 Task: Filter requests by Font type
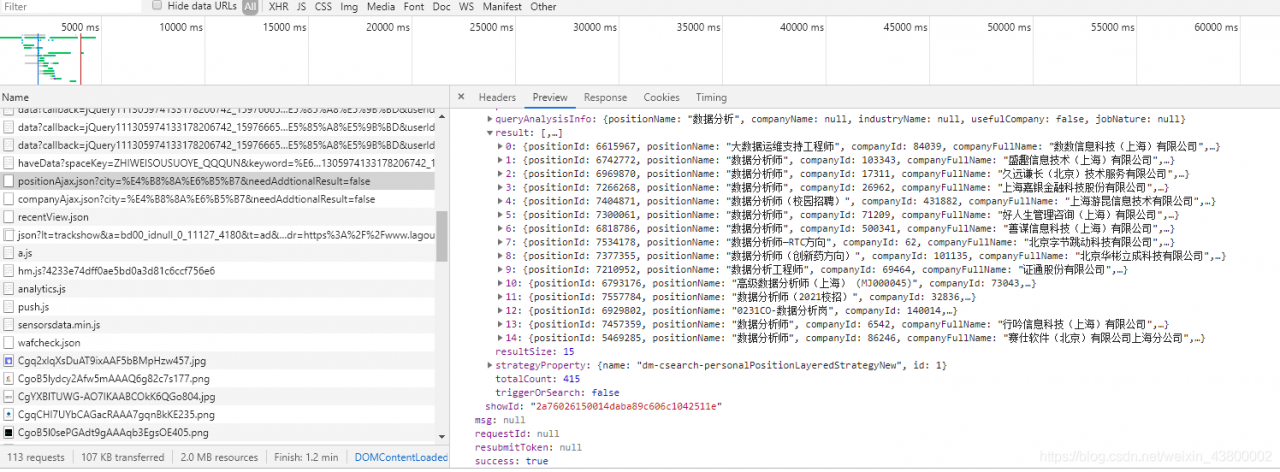[x=413, y=6]
